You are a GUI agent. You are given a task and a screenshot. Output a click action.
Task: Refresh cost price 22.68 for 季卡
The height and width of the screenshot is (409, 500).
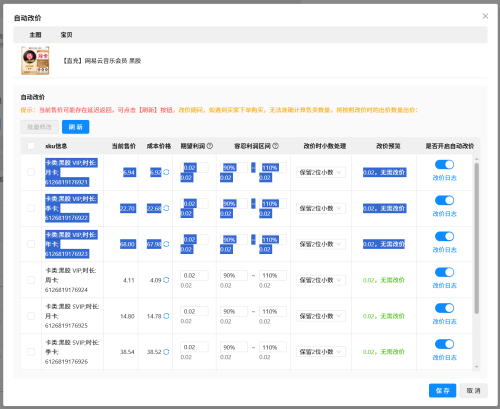pos(166,208)
